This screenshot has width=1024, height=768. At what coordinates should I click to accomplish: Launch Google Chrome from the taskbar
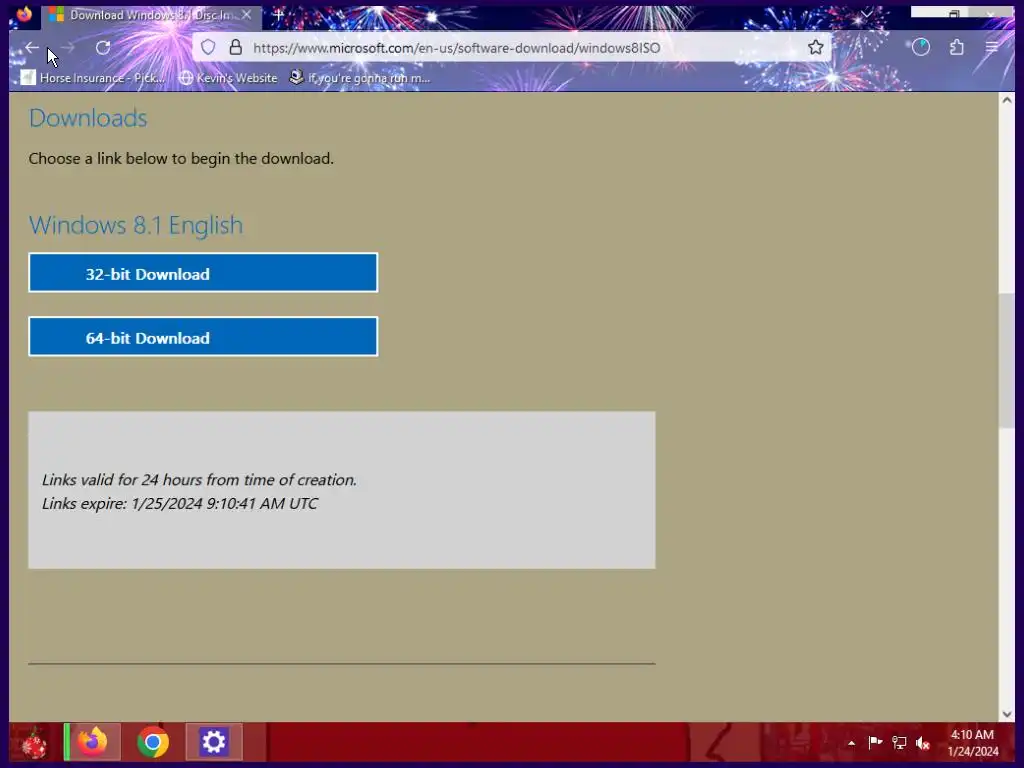pyautogui.click(x=153, y=742)
